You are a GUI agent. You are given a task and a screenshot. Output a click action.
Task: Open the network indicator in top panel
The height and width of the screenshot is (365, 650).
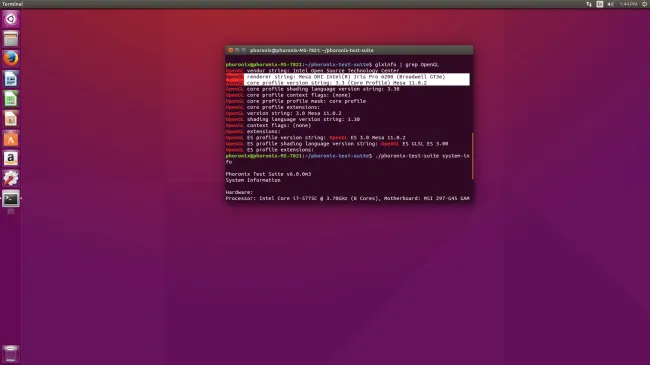pos(589,4)
